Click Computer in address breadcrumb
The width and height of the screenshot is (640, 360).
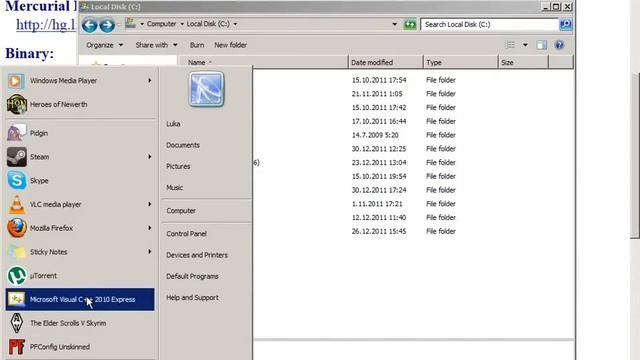click(x=161, y=24)
